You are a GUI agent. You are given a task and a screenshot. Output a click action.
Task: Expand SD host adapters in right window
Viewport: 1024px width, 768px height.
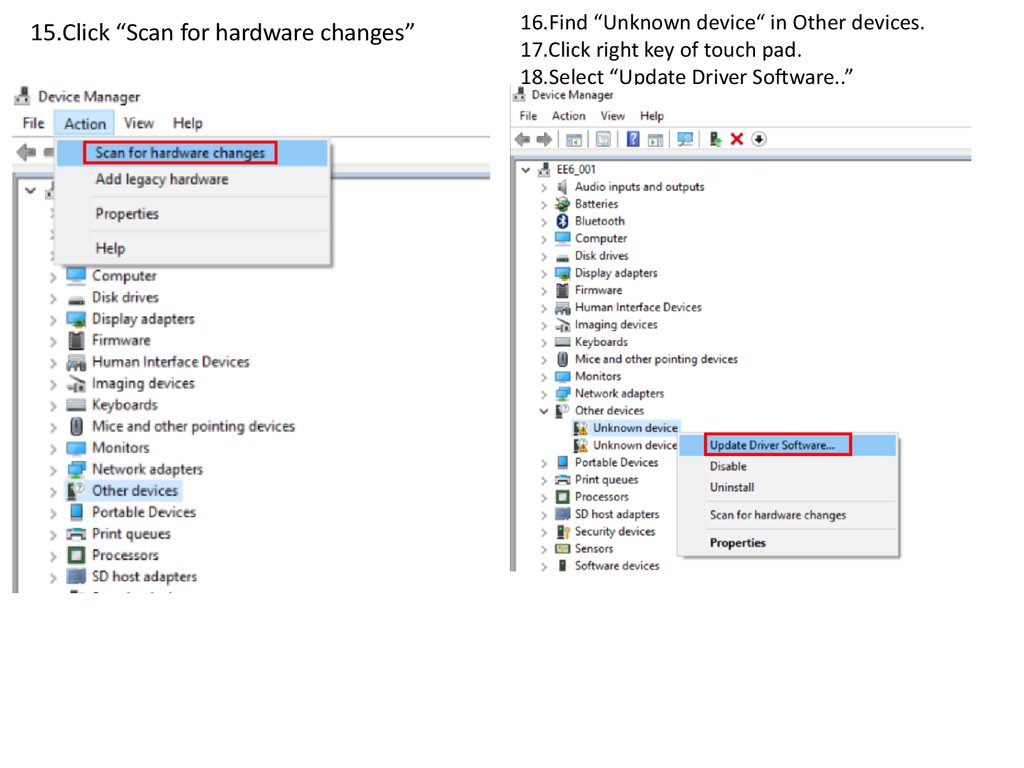544,515
